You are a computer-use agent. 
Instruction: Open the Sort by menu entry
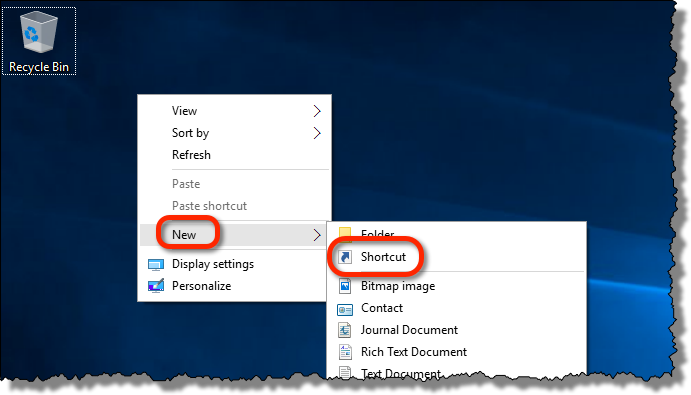pyautogui.click(x=234, y=133)
